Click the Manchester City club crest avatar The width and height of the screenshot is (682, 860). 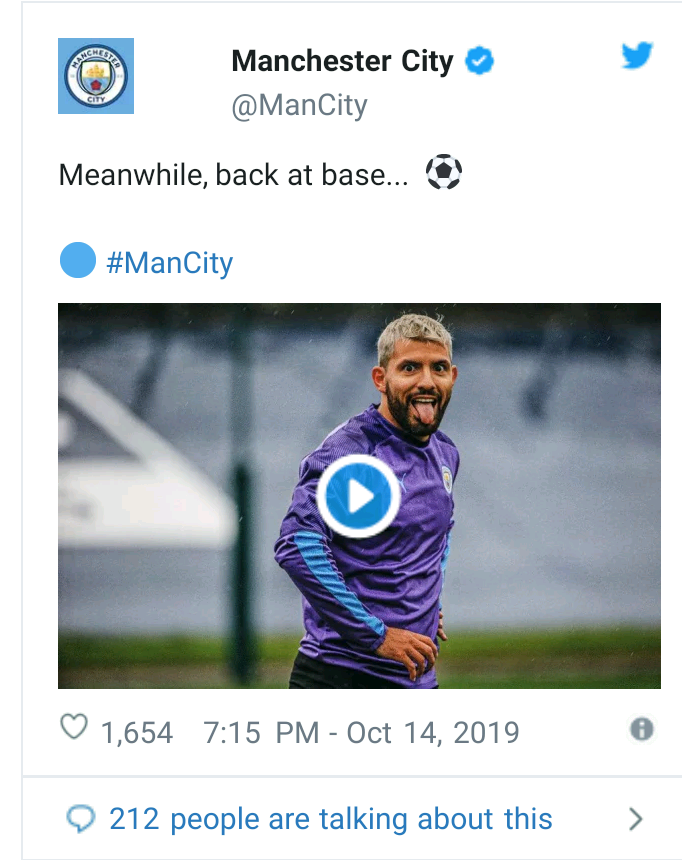[96, 76]
